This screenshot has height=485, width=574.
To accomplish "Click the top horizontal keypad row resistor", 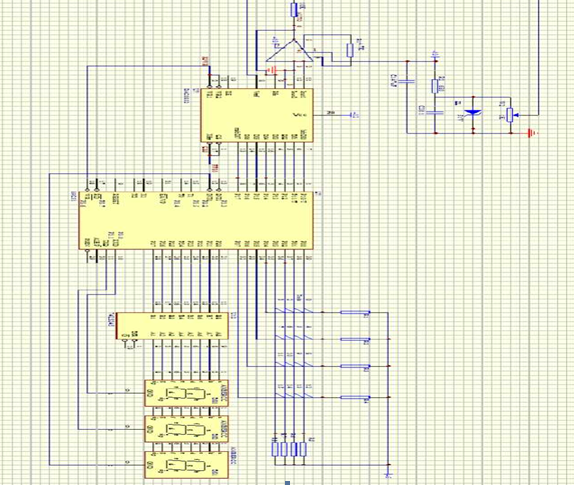I will pos(354,312).
